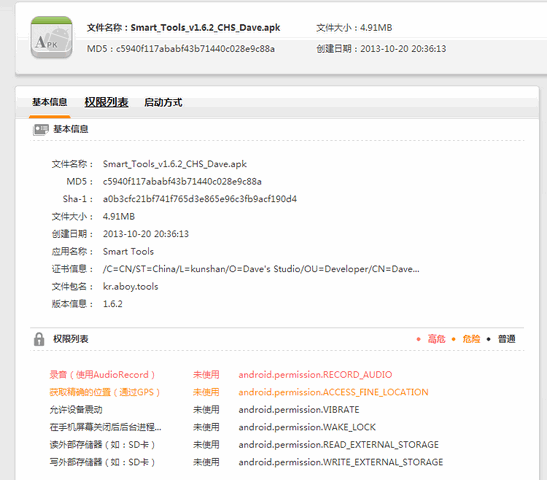The width and height of the screenshot is (547, 480).
Task: Click the red 高危 legend dot
Action: [418, 339]
